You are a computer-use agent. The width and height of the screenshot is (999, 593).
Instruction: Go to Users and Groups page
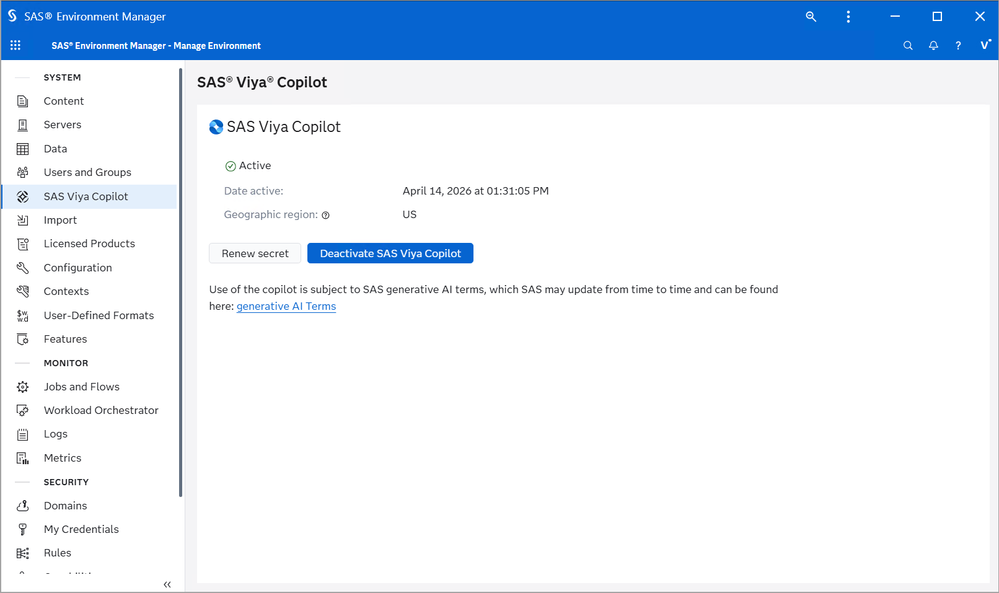pyautogui.click(x=89, y=173)
